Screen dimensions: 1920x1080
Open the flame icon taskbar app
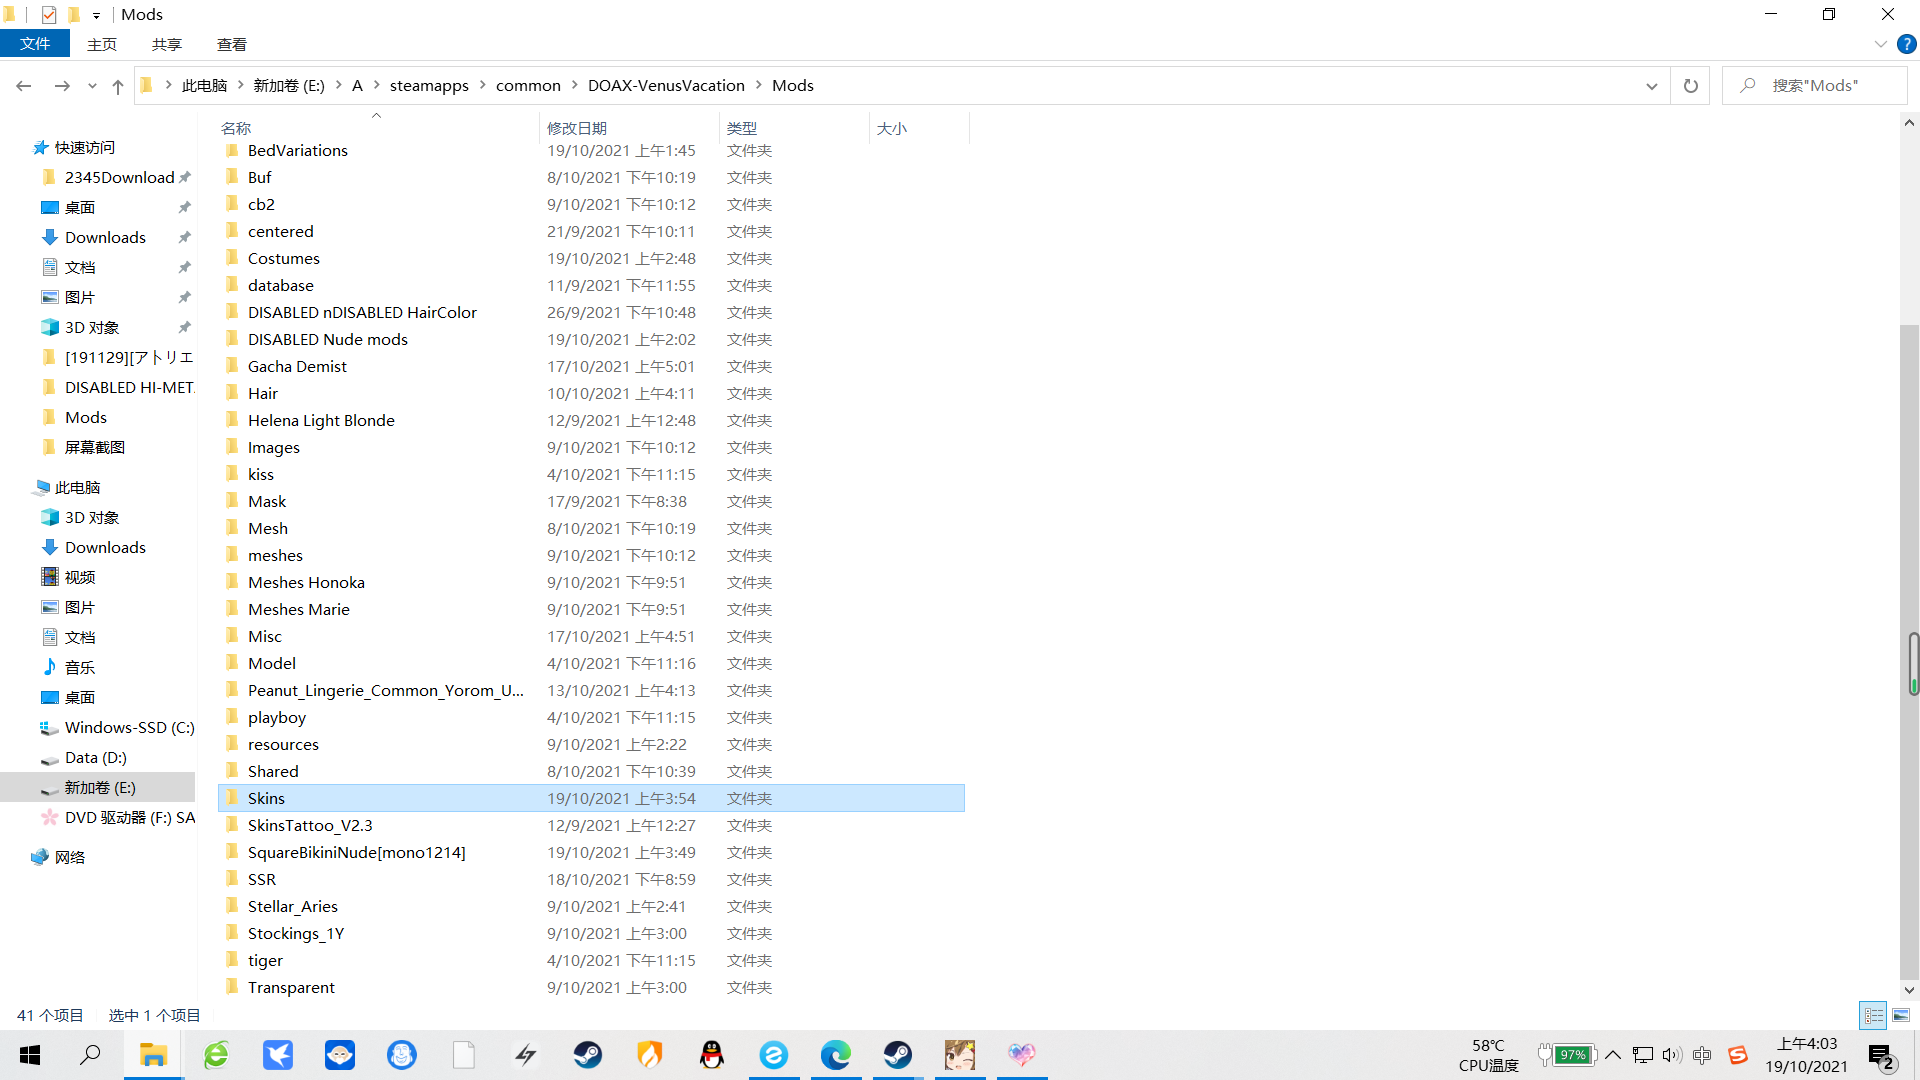(x=650, y=1055)
